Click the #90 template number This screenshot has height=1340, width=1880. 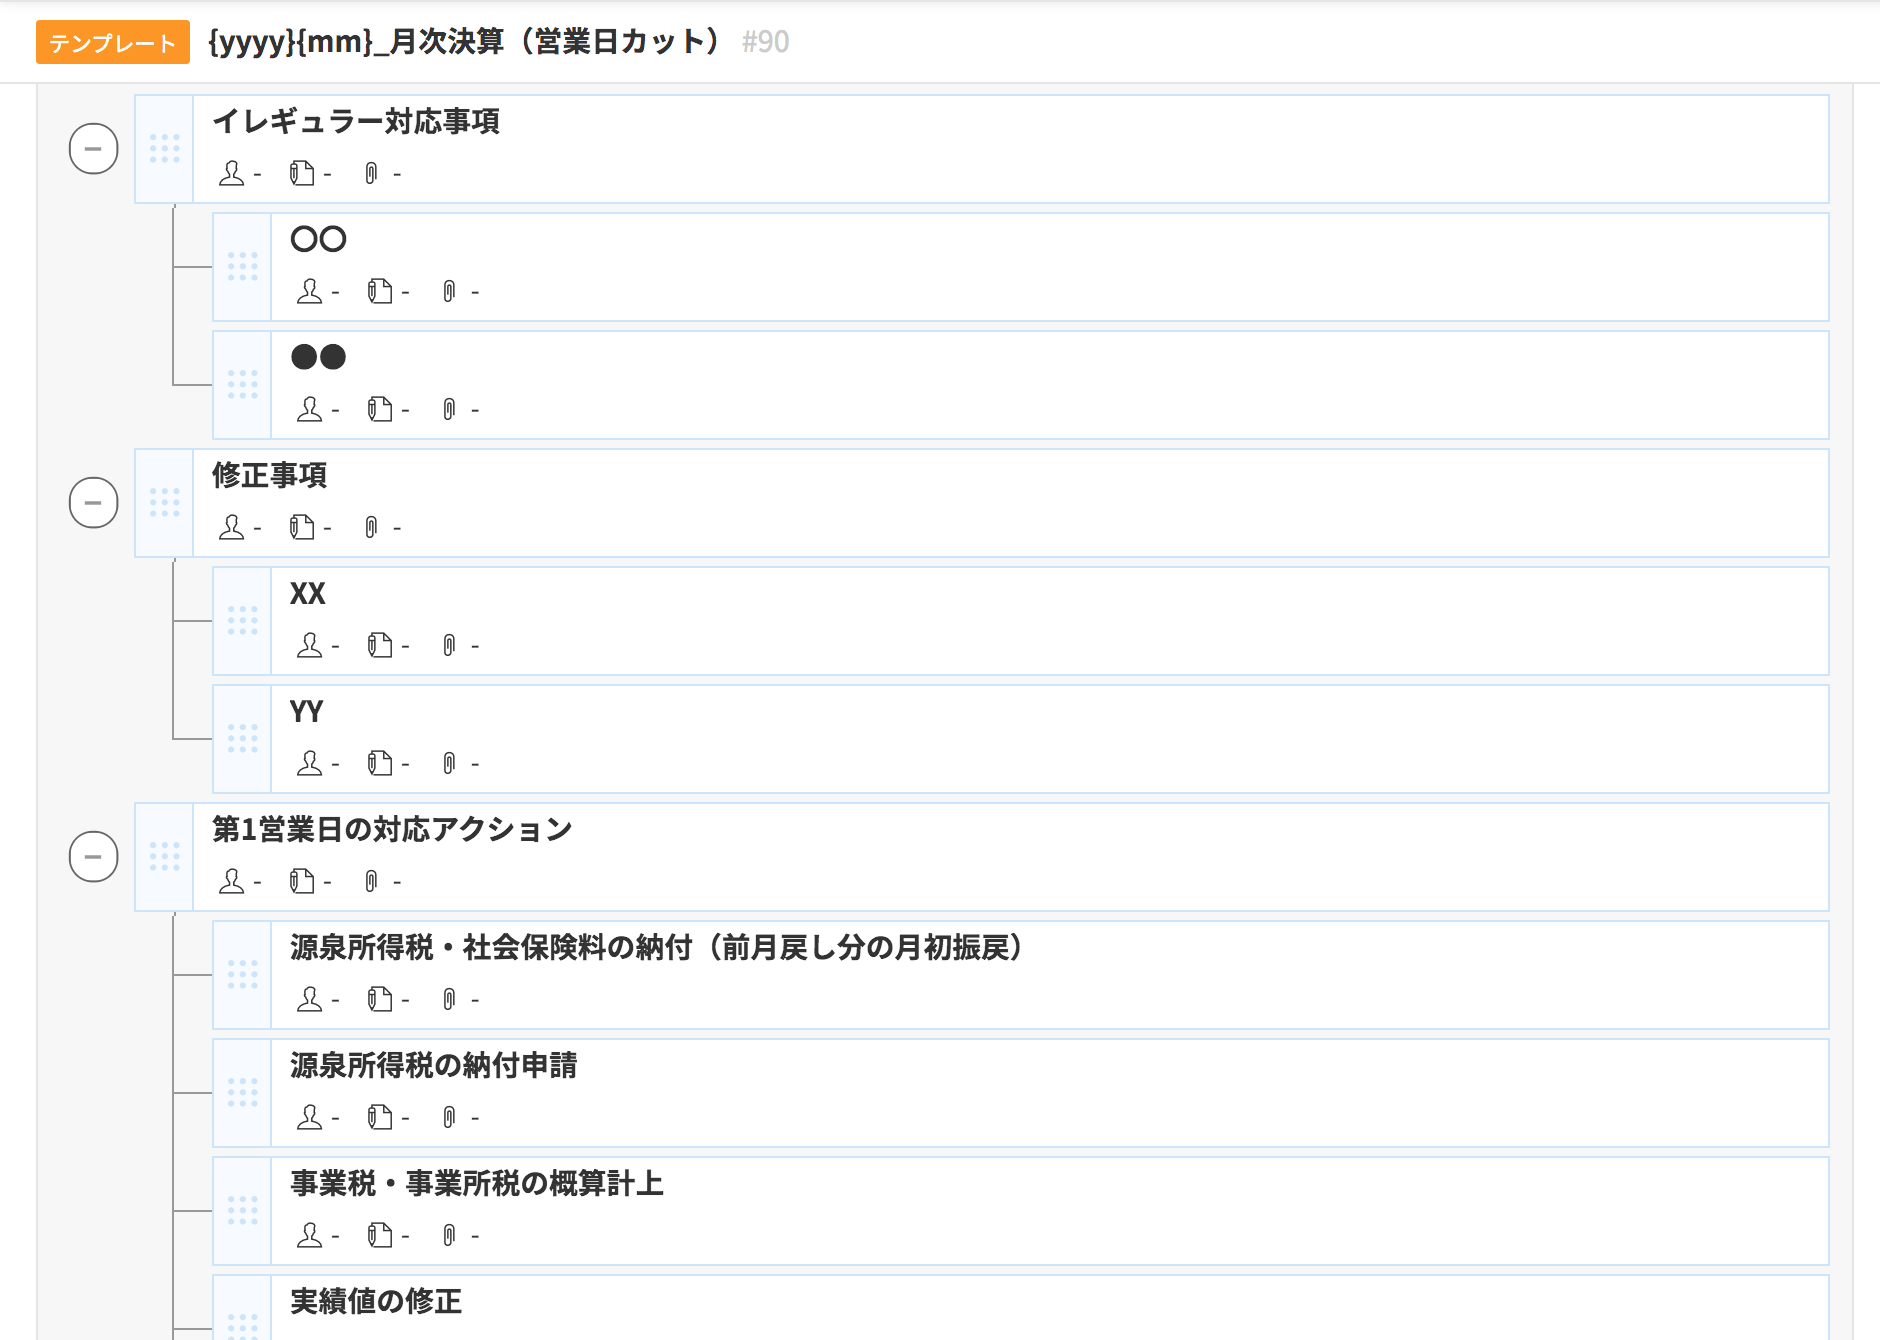point(766,42)
